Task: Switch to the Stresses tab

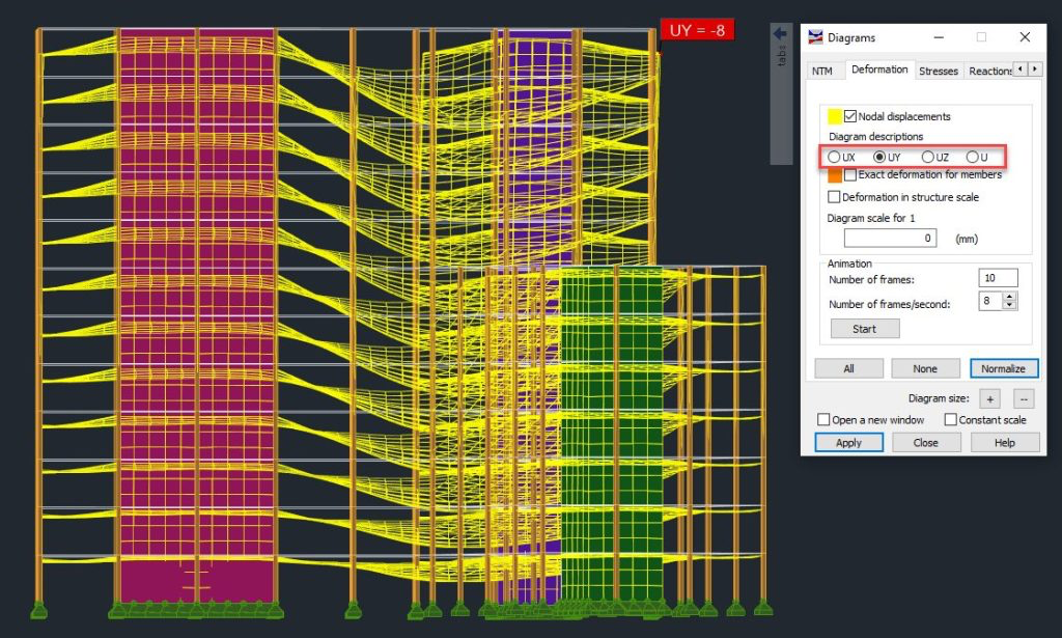Action: point(938,71)
